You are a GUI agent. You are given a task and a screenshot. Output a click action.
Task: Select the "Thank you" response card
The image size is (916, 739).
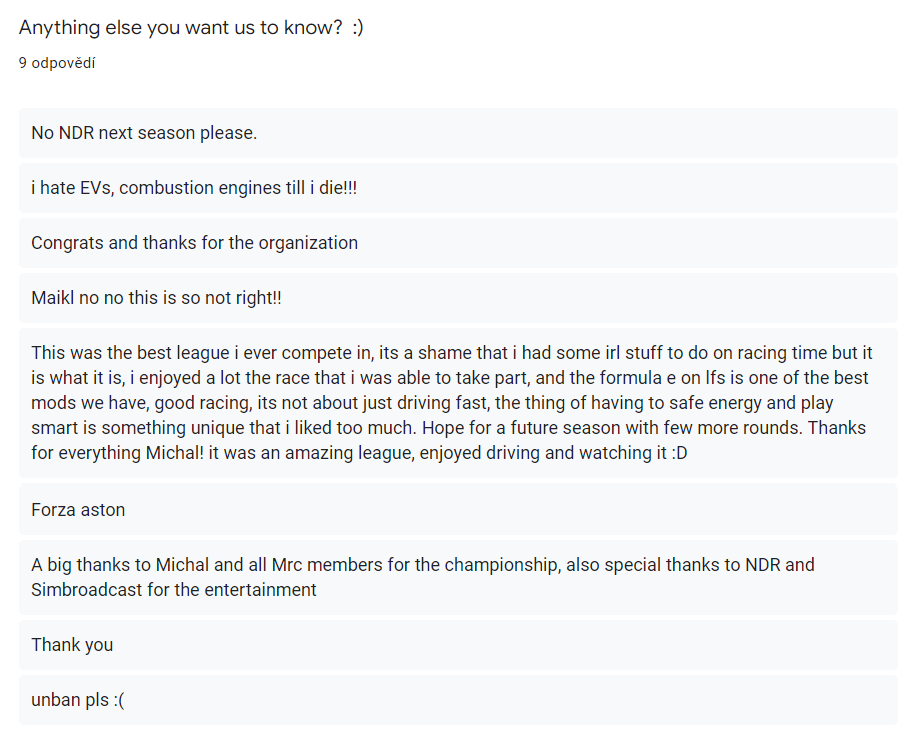click(x=72, y=645)
